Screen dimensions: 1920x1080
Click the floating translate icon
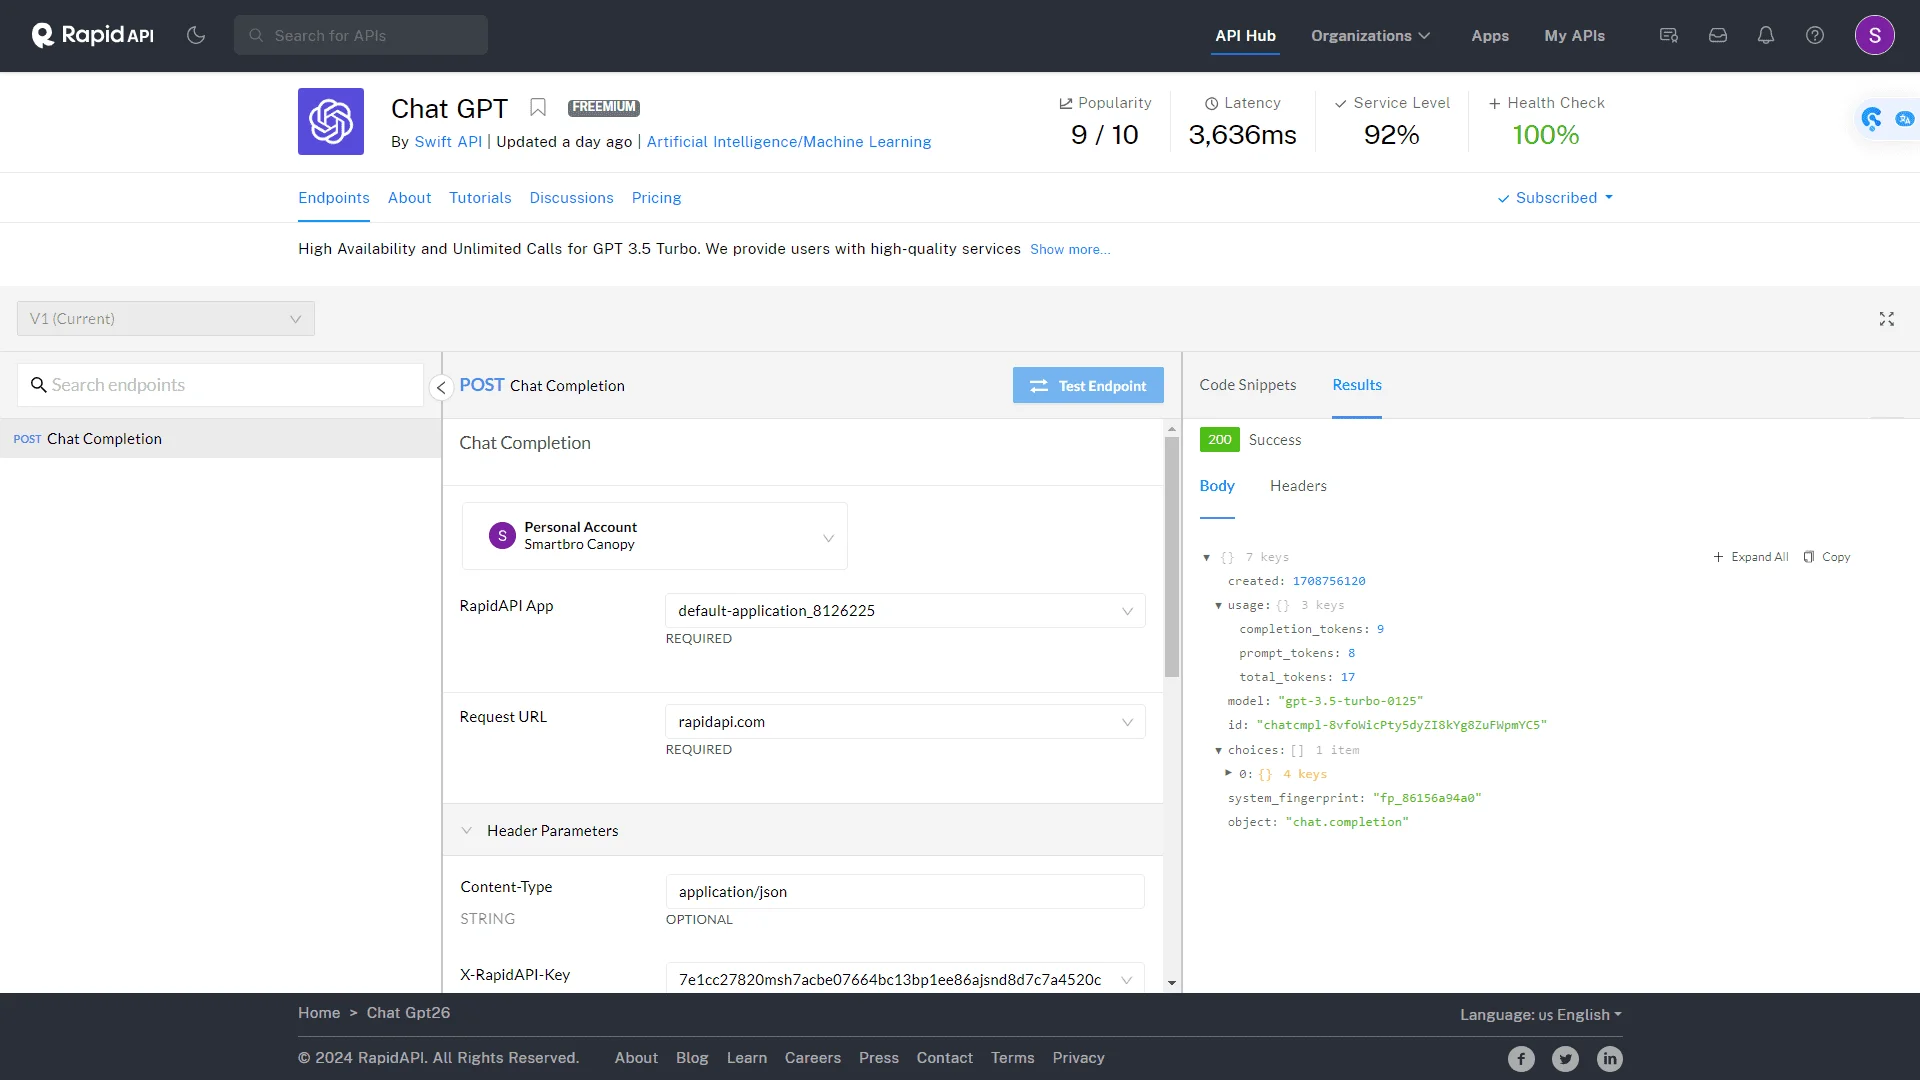coord(1905,119)
